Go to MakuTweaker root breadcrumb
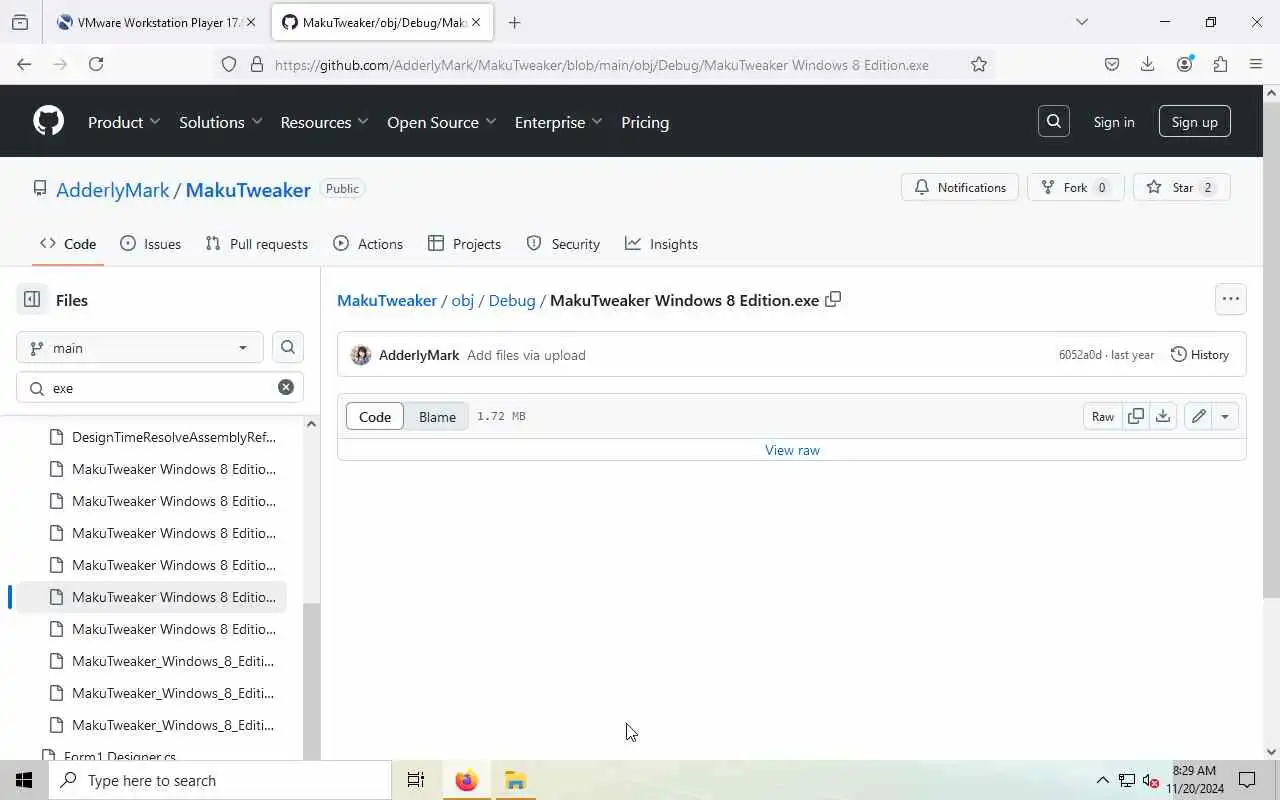The image size is (1280, 800). [387, 300]
